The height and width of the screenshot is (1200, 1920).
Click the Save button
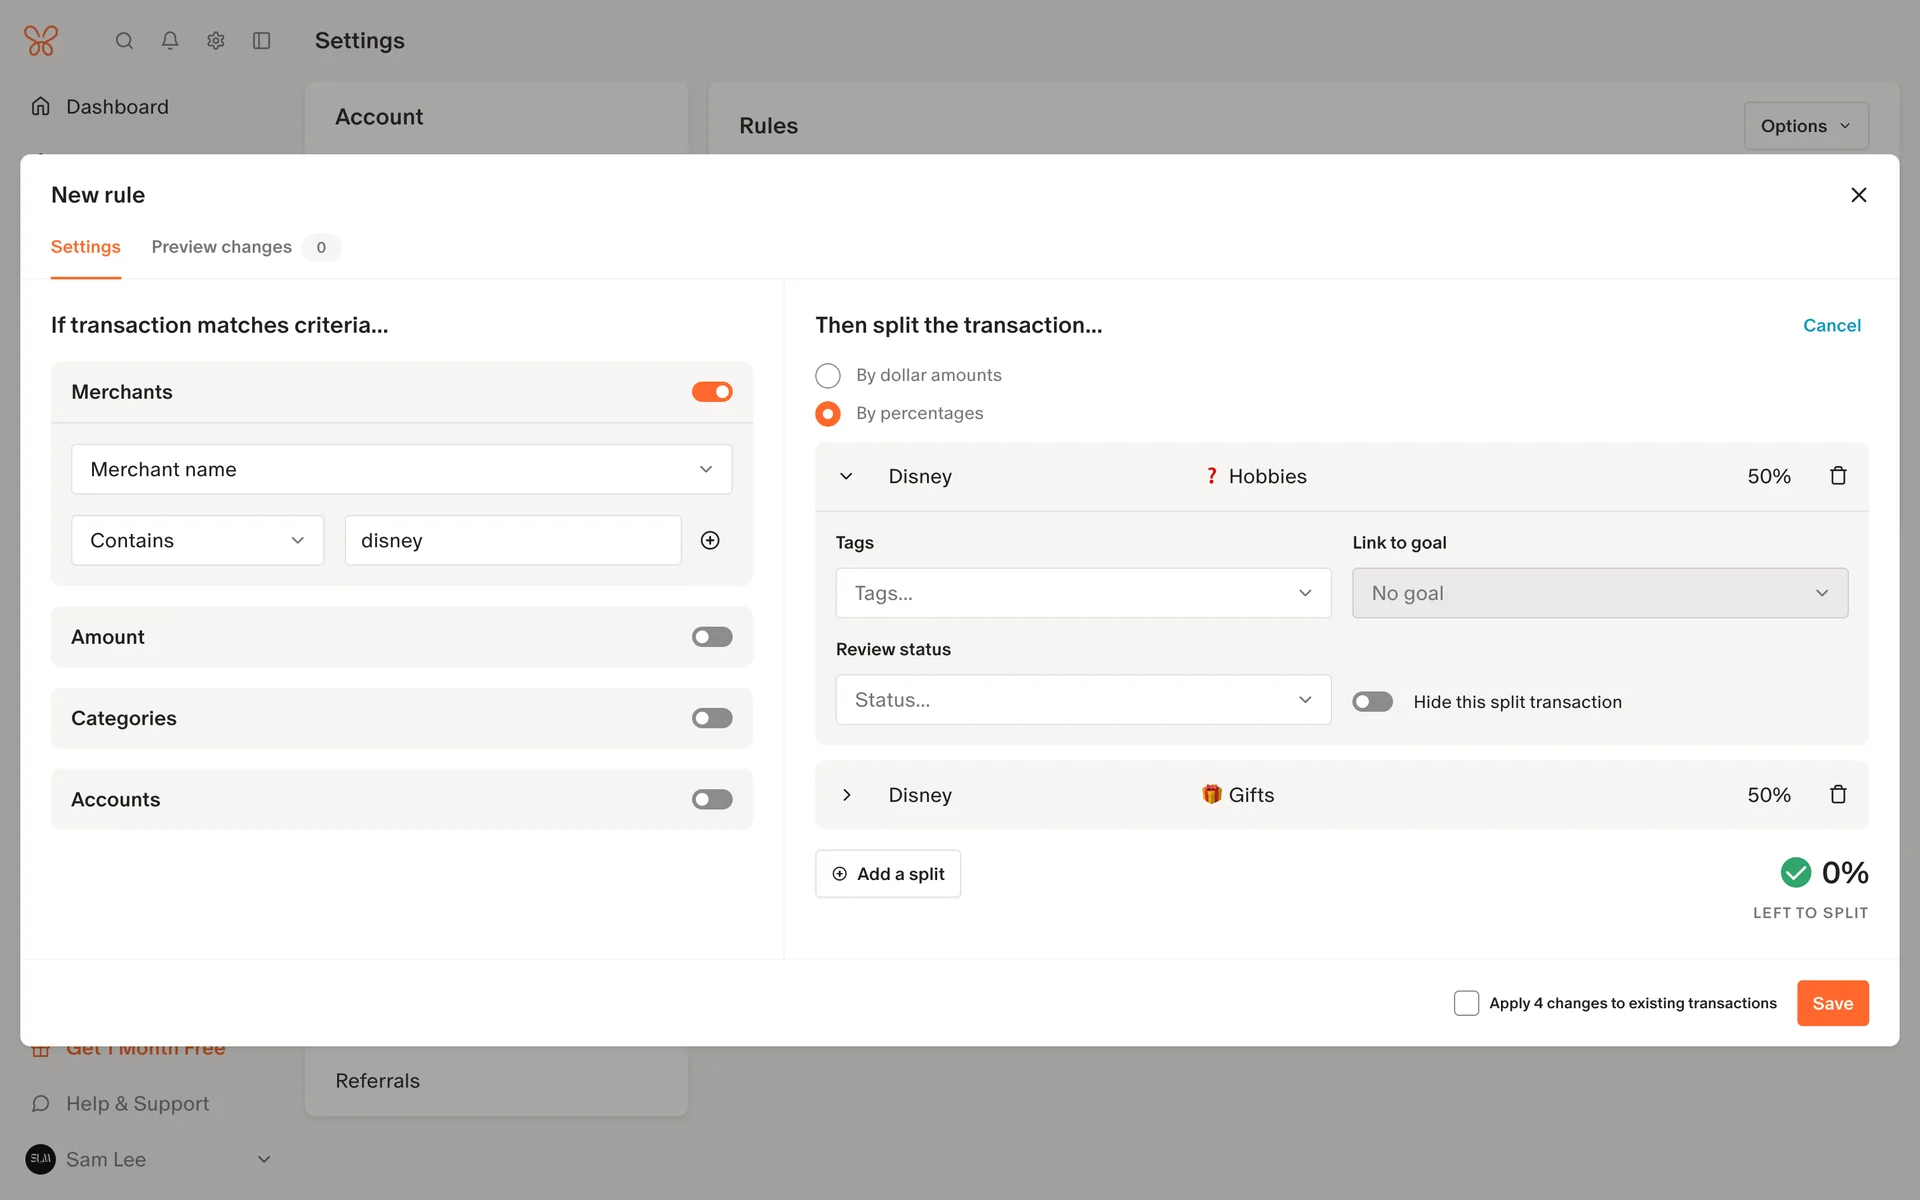coord(1832,1003)
